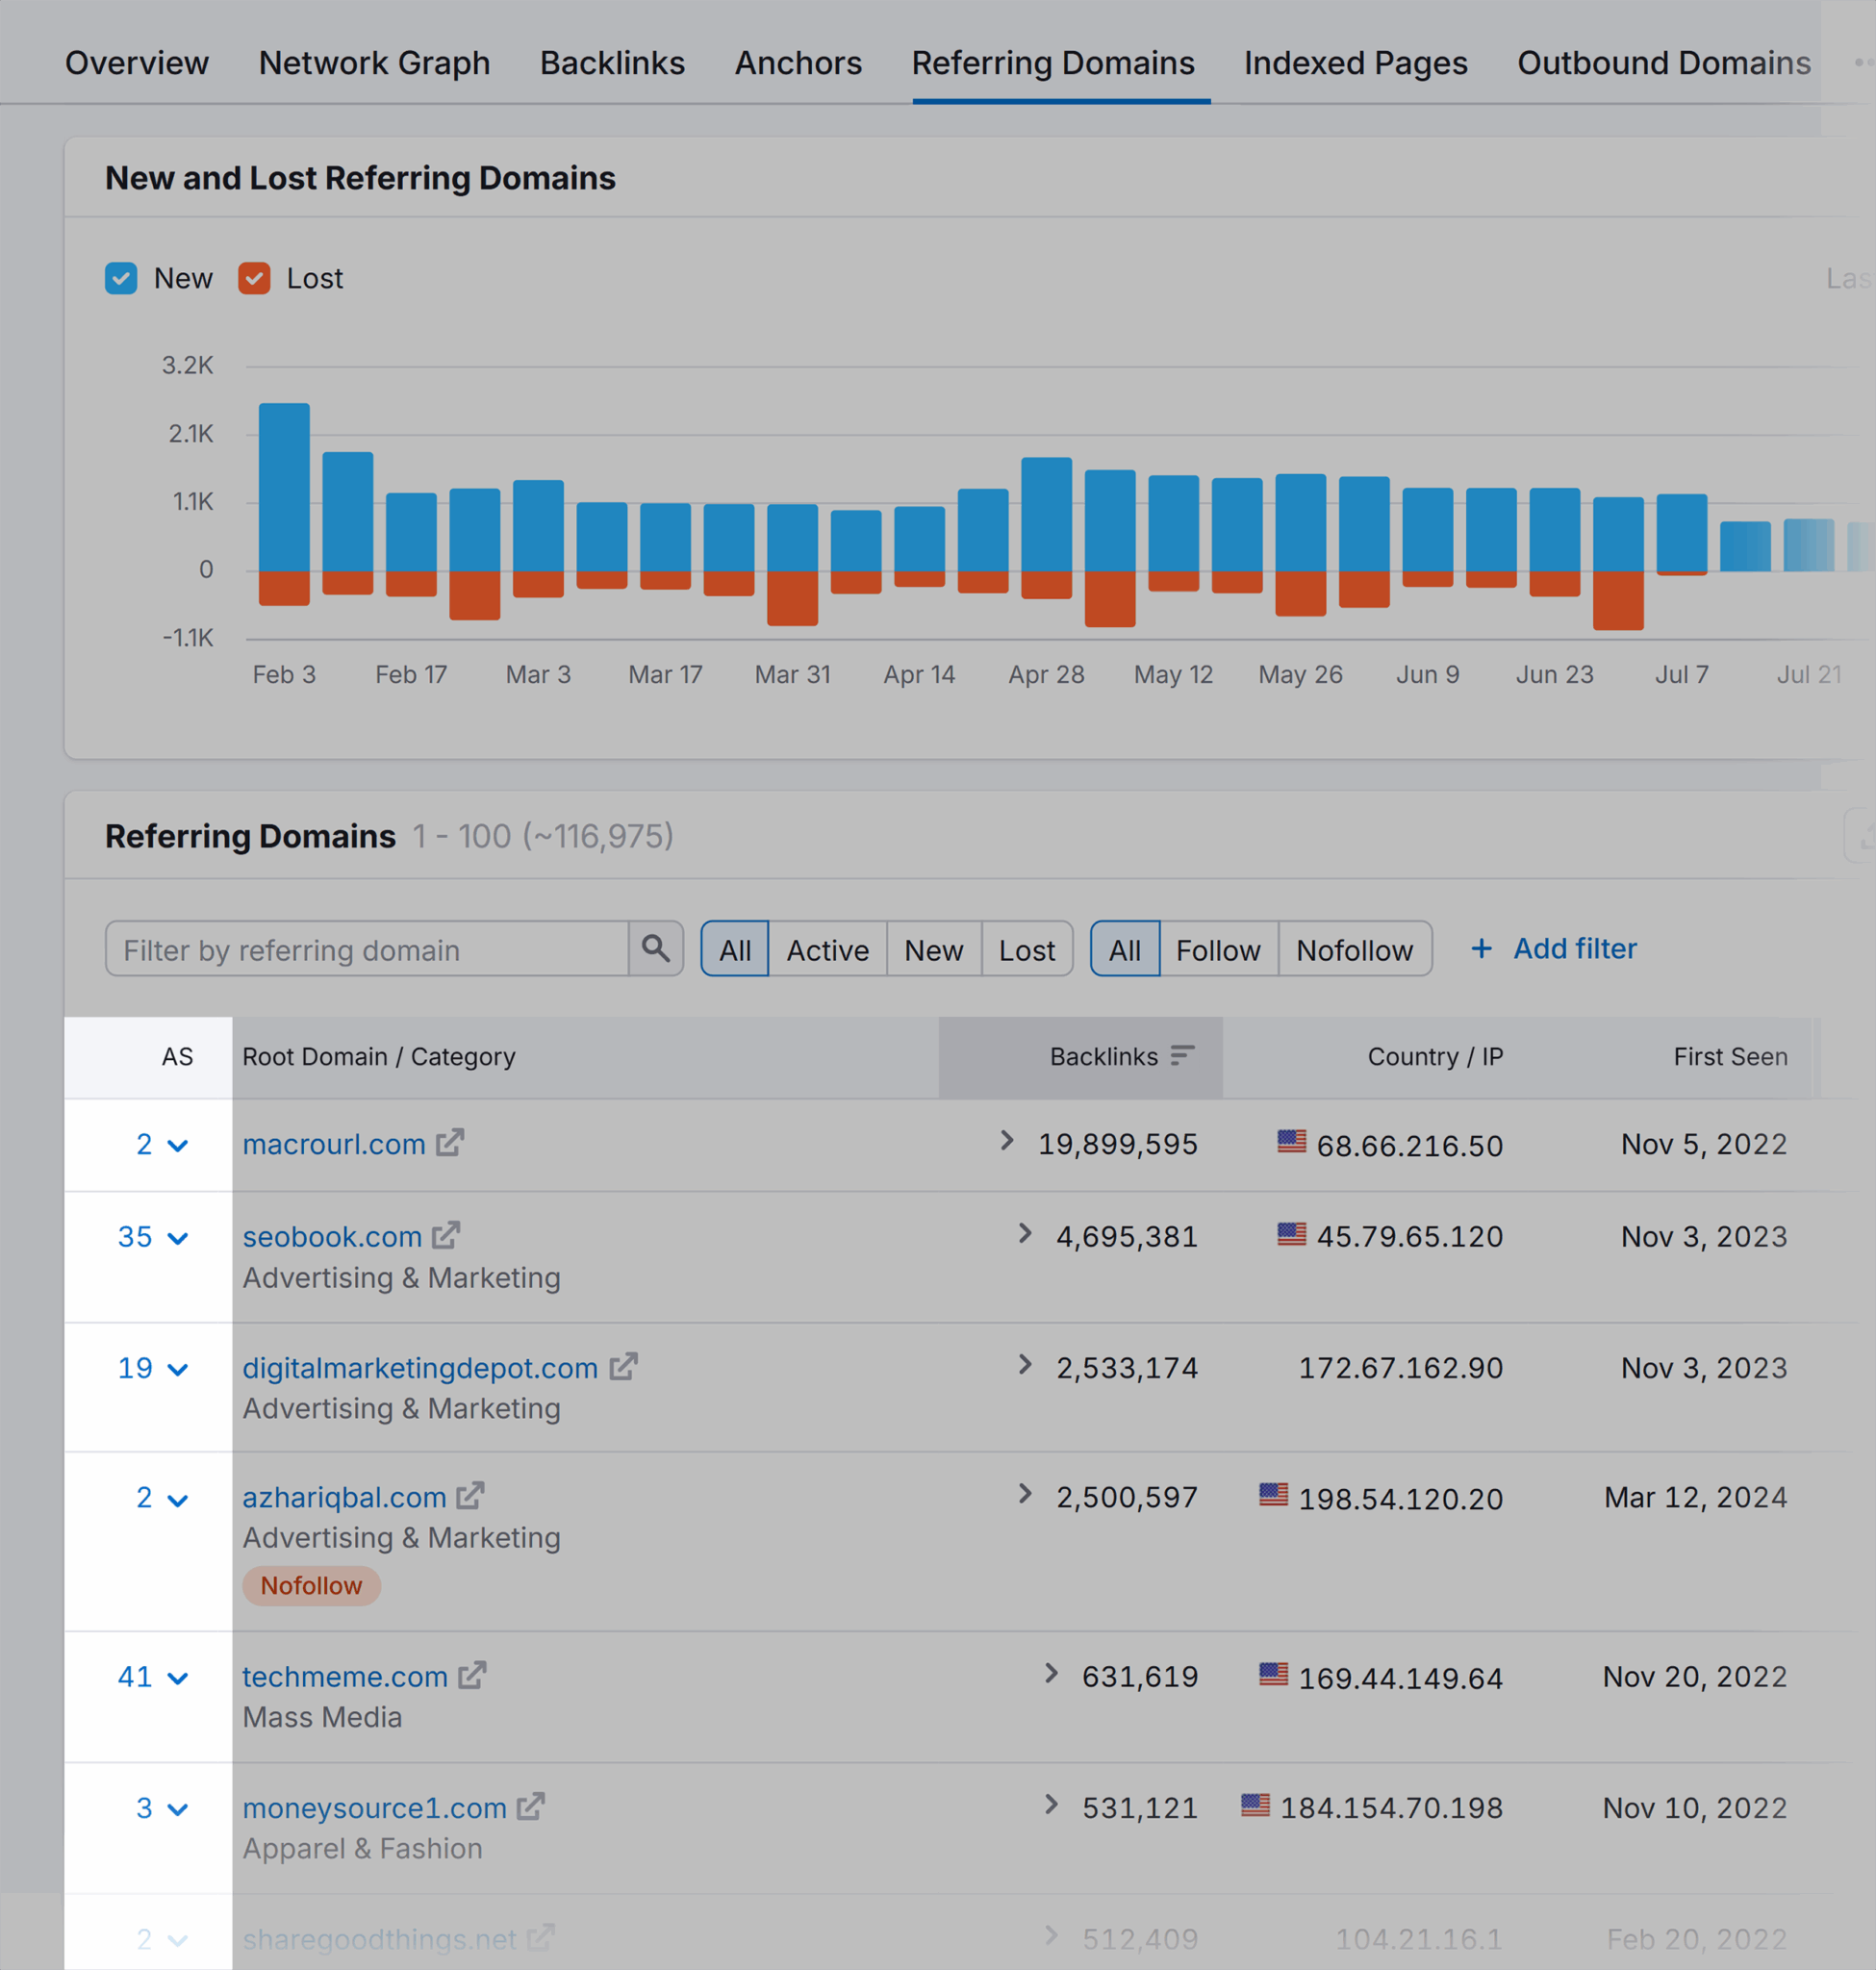Image resolution: width=1876 pixels, height=1970 pixels.
Task: Click into Filter by referring domain field
Action: click(367, 949)
